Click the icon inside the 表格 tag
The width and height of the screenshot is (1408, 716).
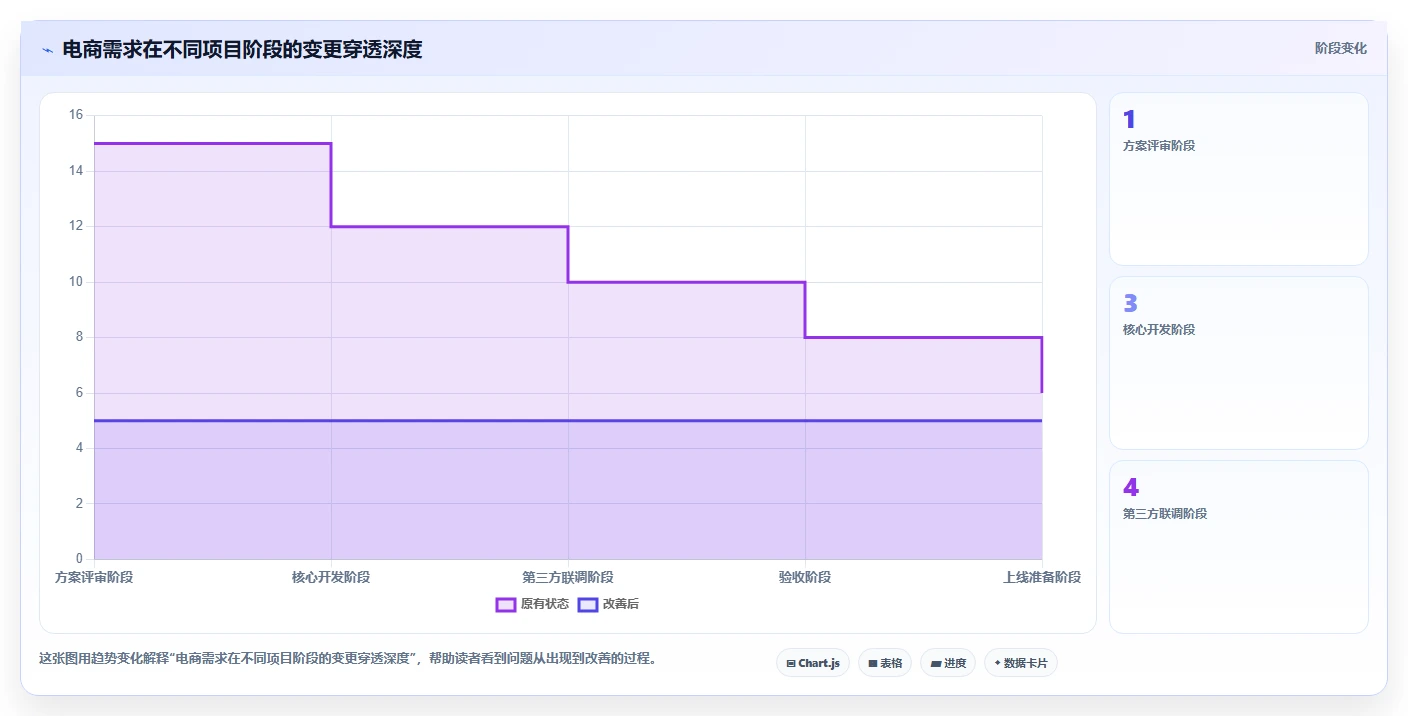(873, 663)
